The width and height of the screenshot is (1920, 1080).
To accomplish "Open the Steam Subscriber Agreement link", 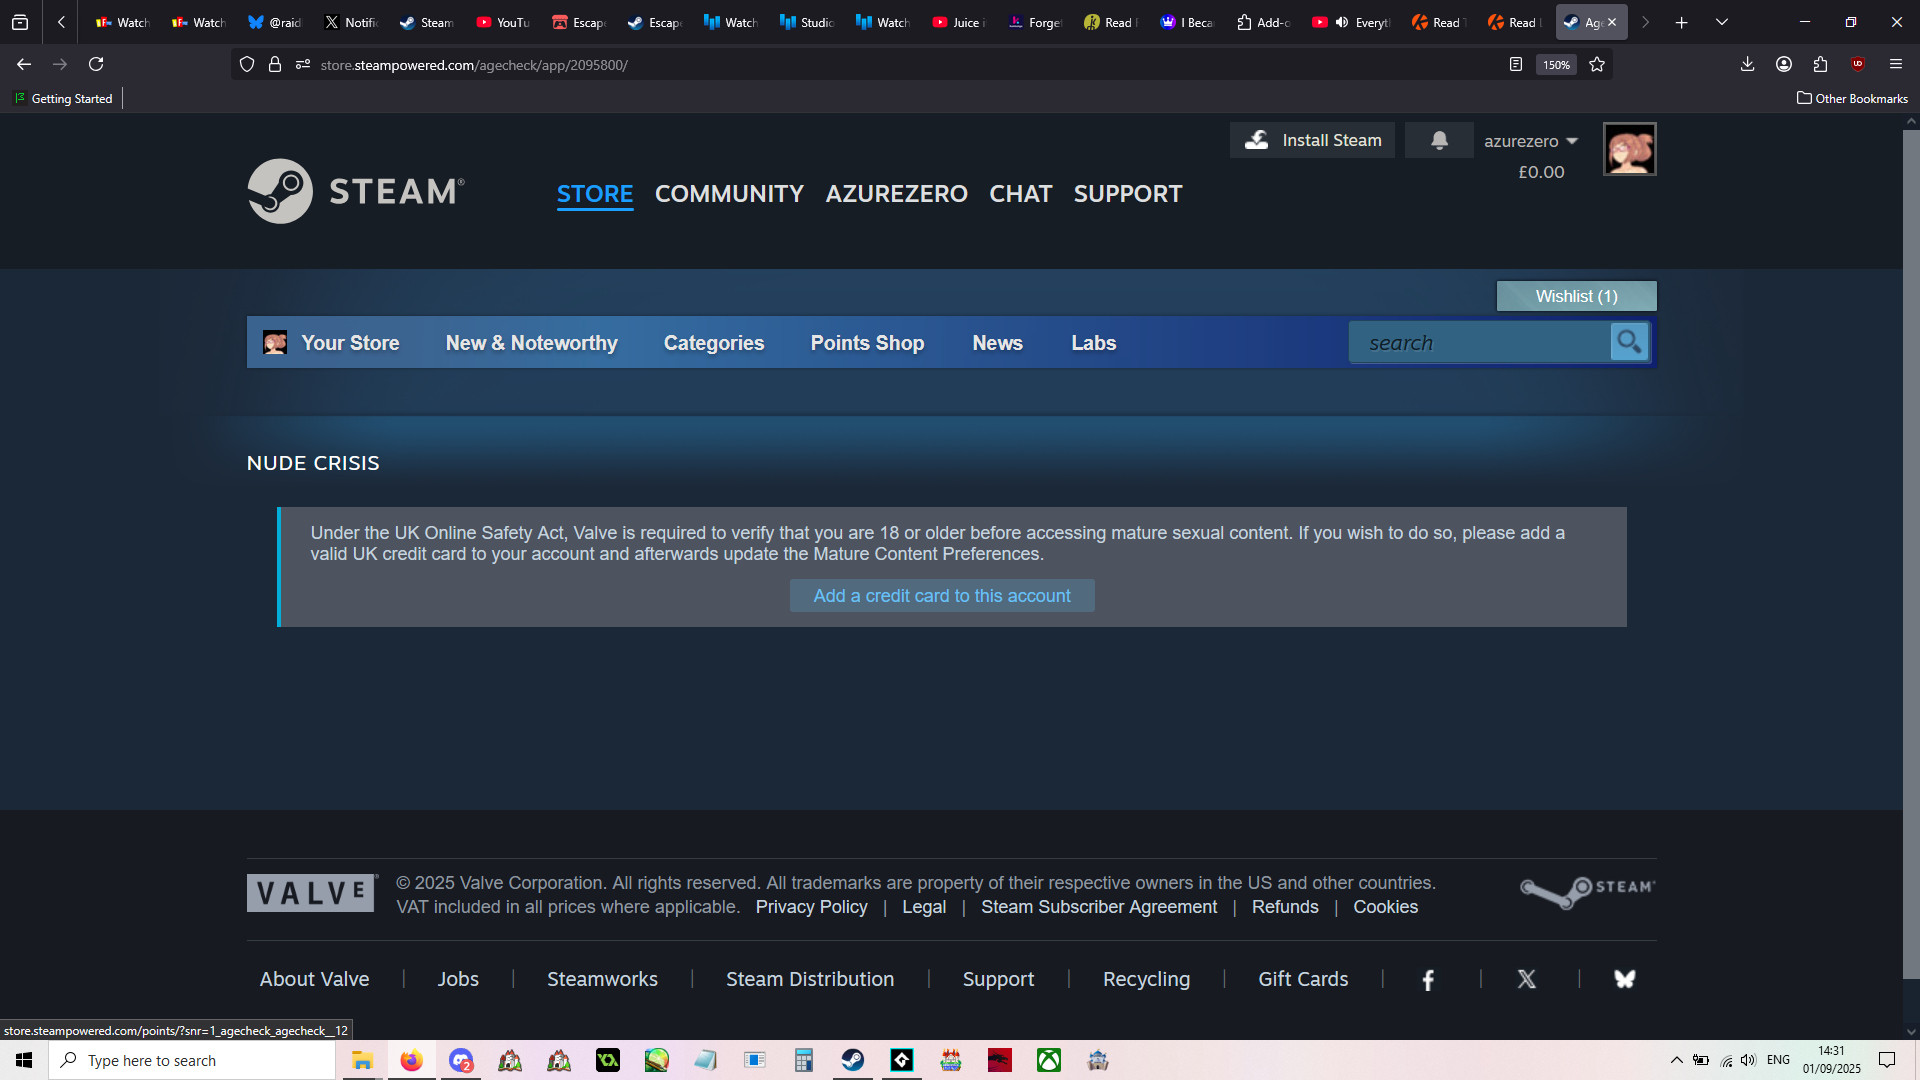I will tap(1099, 907).
